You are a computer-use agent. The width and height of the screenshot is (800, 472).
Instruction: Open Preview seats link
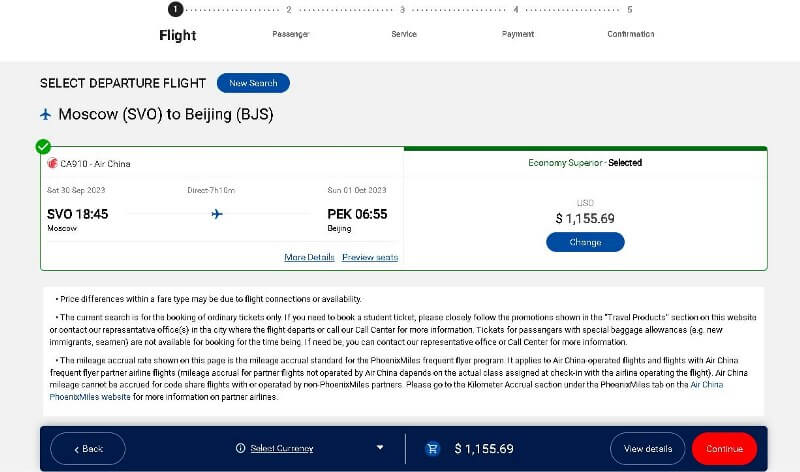[370, 257]
